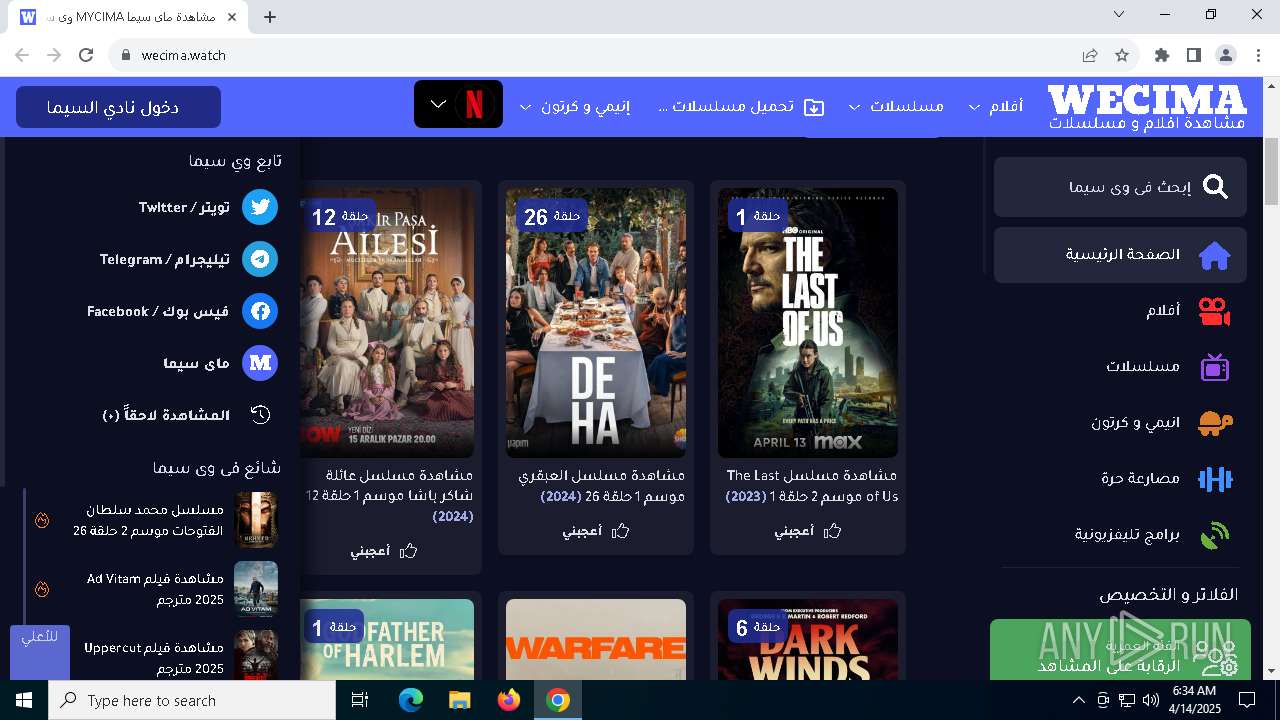
Task: Open مسلسل محمد سلطان الفتوحات trending link
Action: (150, 519)
